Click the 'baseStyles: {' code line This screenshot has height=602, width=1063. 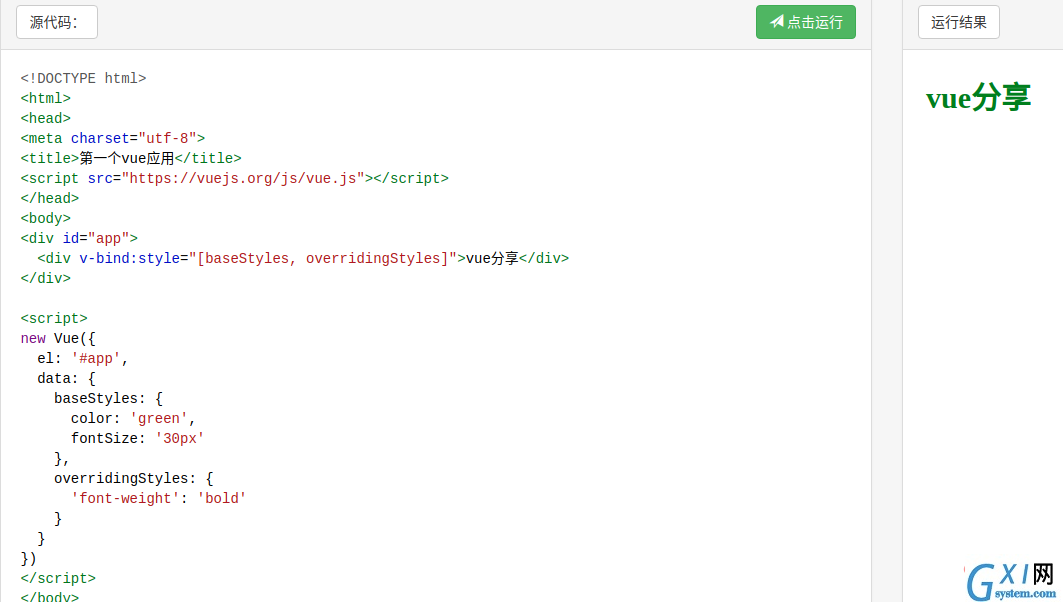click(x=108, y=399)
